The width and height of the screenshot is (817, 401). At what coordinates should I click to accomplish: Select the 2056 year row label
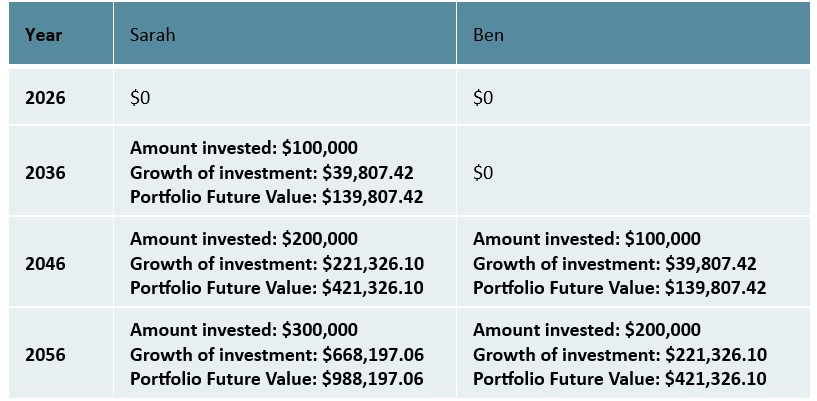tap(44, 355)
